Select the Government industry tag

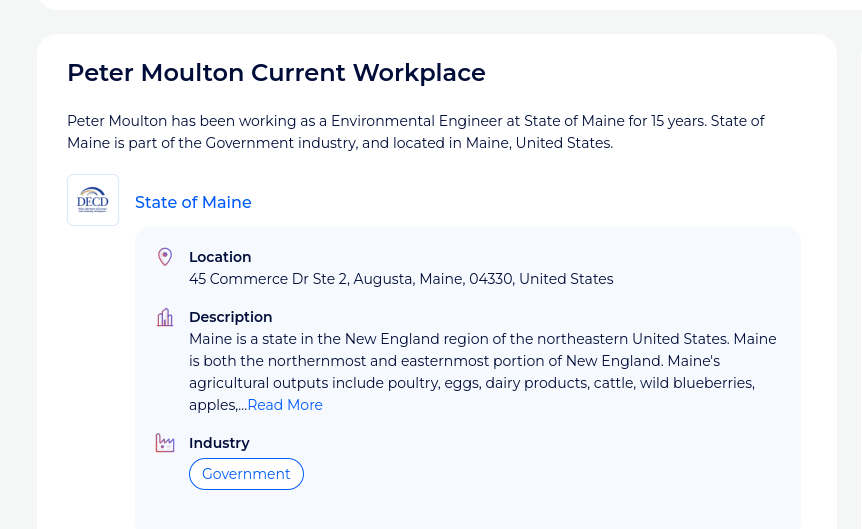(246, 474)
